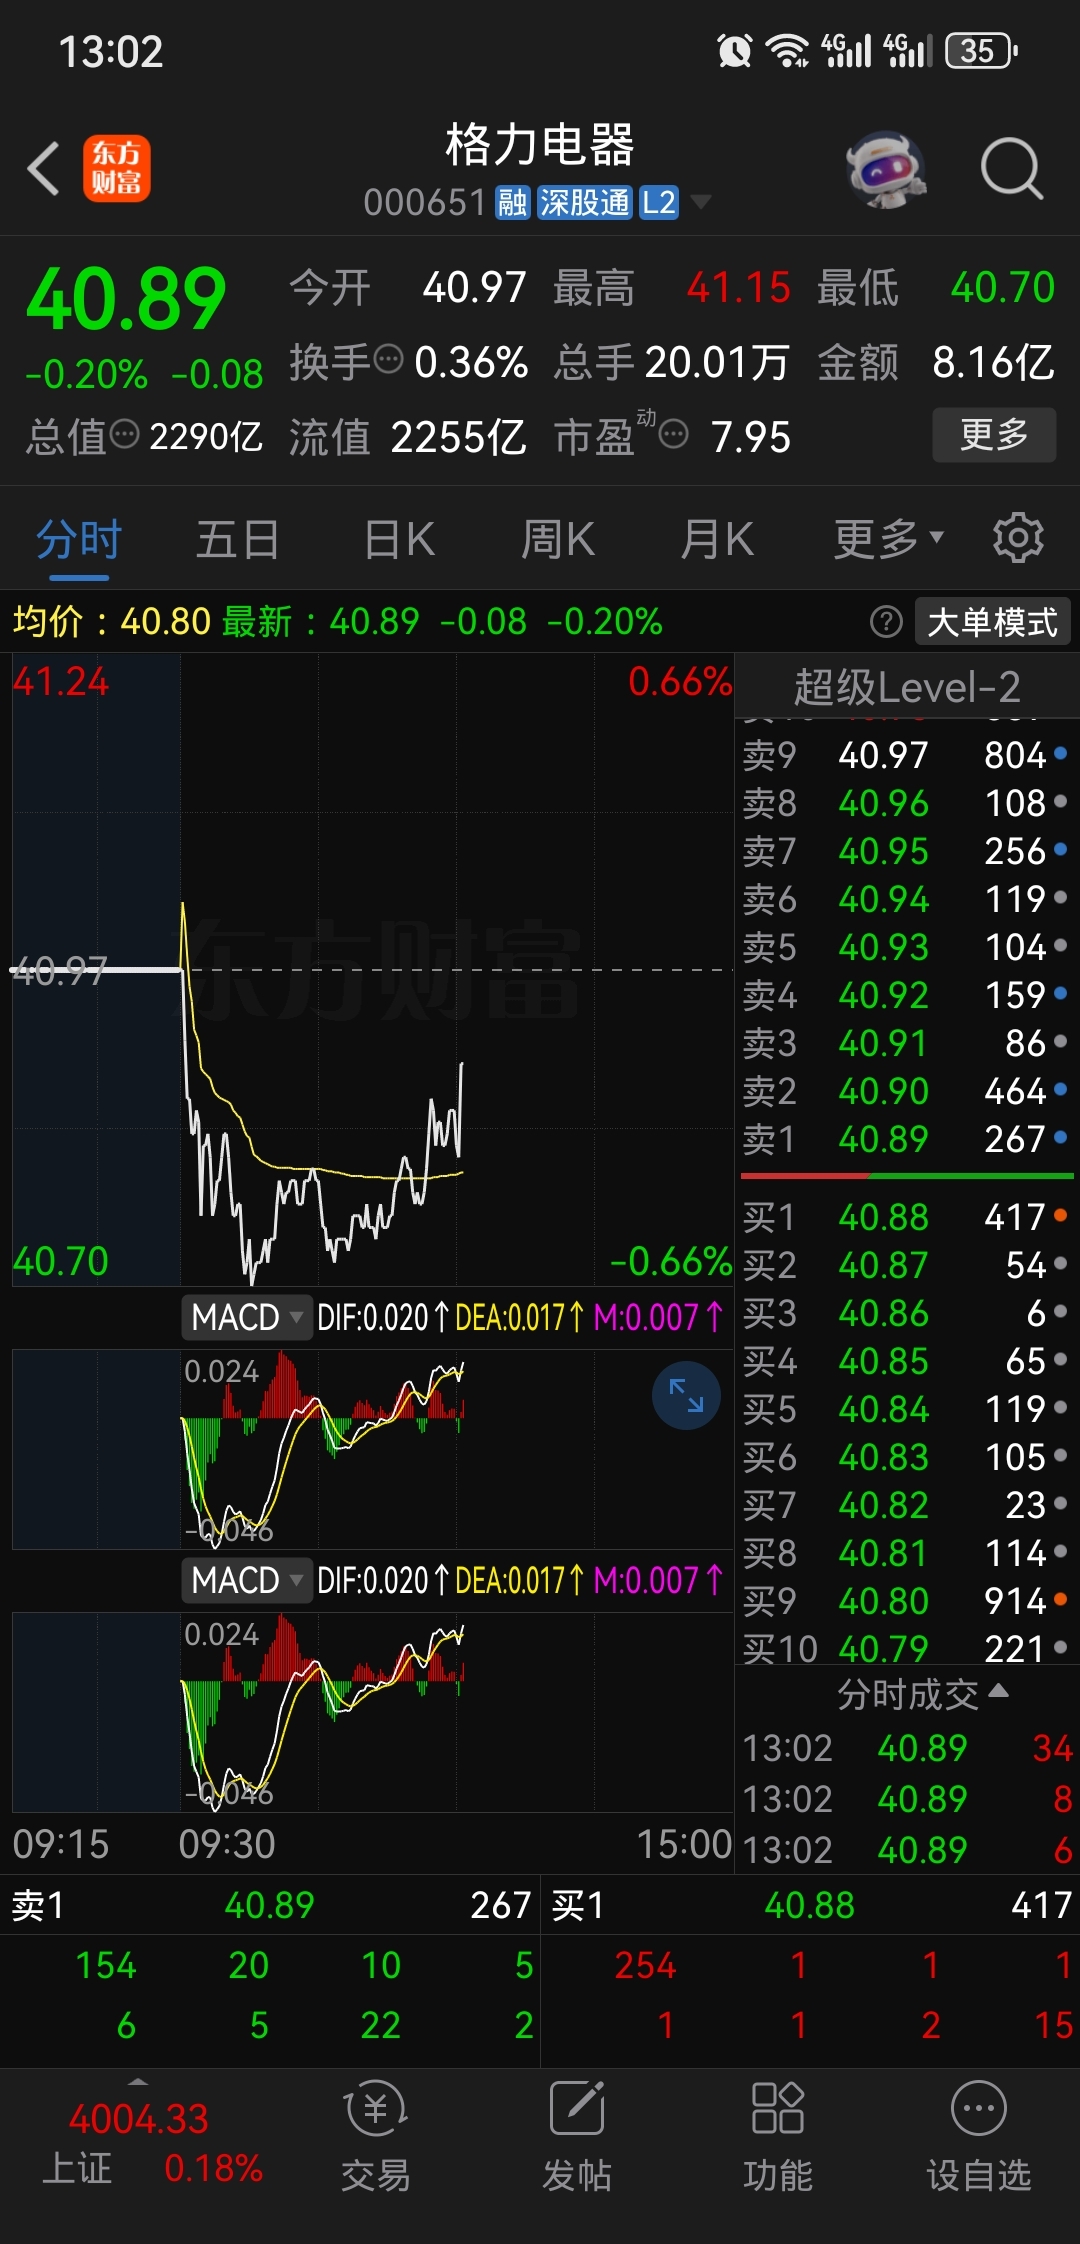Tap buy queue order 254
The height and width of the screenshot is (2244, 1080).
click(x=645, y=1965)
